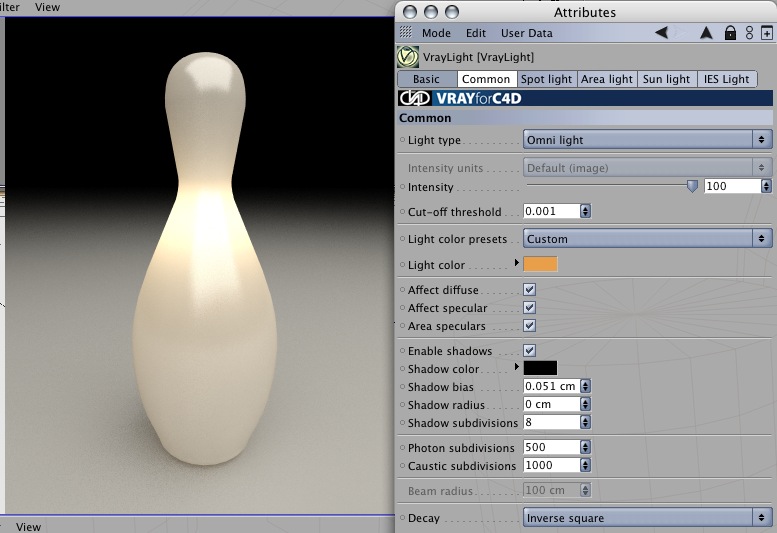
Task: Open the User Data menu
Action: [x=526, y=33]
